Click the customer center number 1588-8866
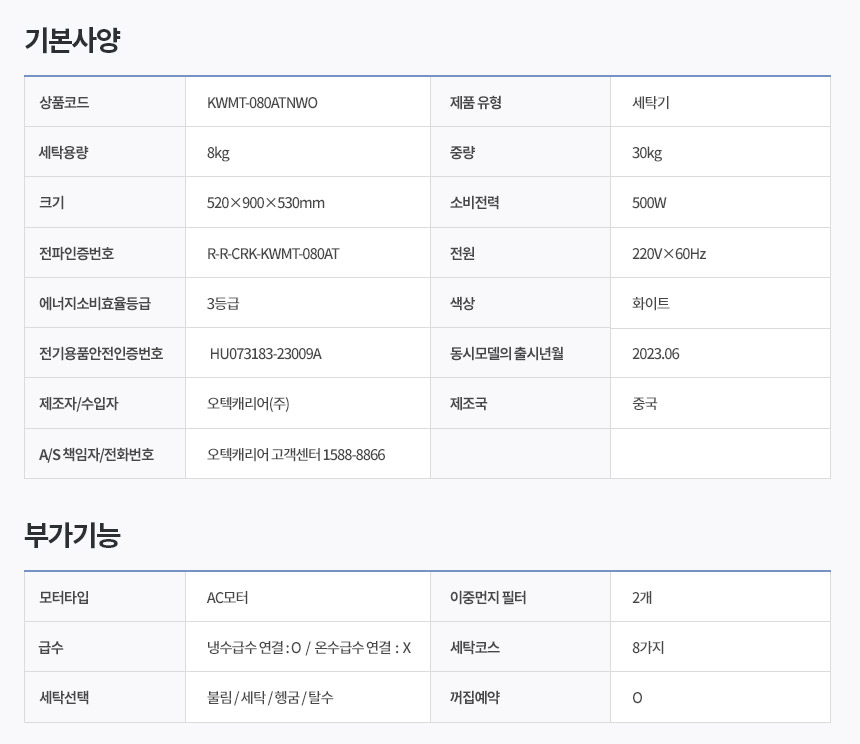Viewport: 860px width, 744px height. tap(354, 455)
